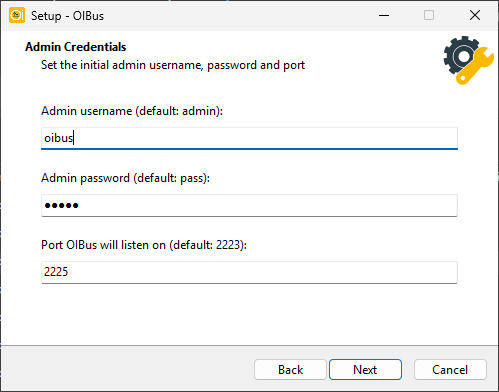499x392 pixels.
Task: Go back to the previous setup step
Action: click(290, 369)
